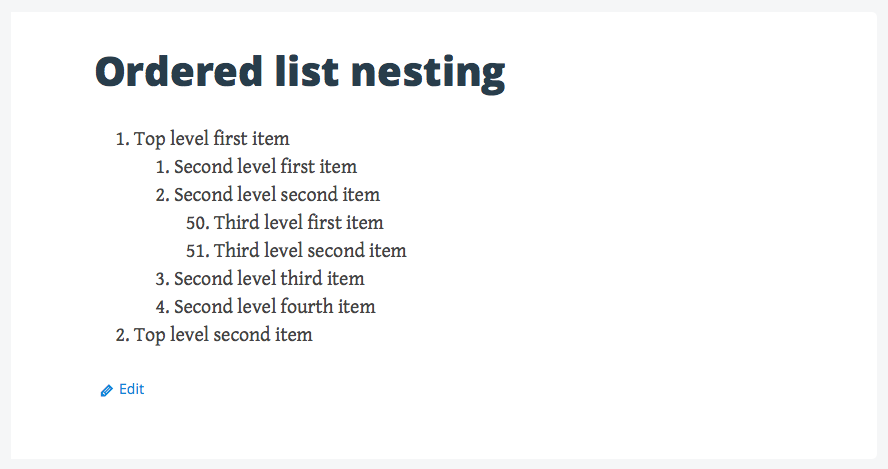Click the "Second level third item" text
Image resolution: width=888 pixels, height=469 pixels.
pyautogui.click(x=269, y=279)
